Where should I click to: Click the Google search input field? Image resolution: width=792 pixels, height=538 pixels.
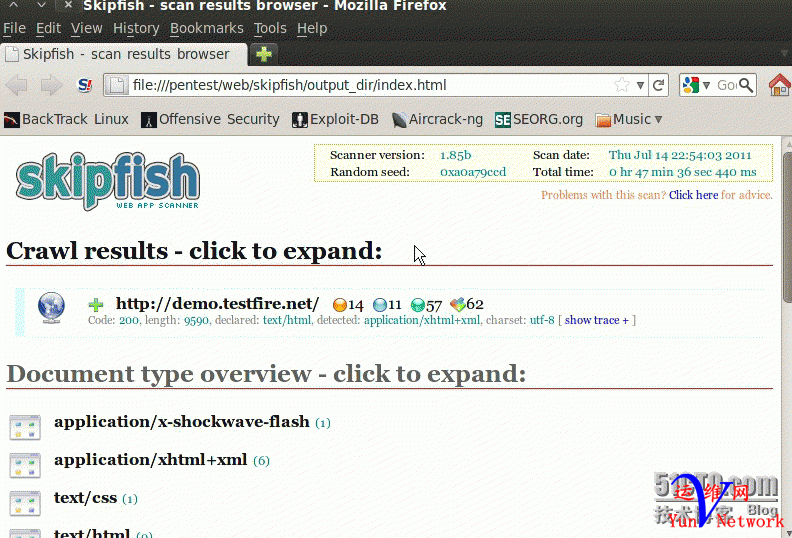coord(726,85)
